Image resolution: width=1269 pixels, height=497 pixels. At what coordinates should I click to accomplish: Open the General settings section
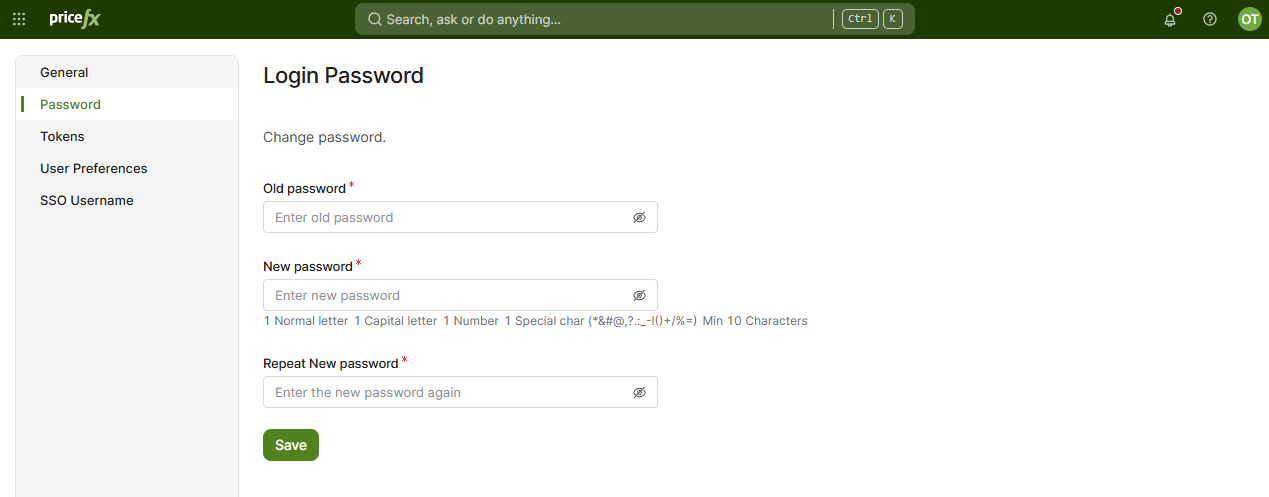coord(127,72)
